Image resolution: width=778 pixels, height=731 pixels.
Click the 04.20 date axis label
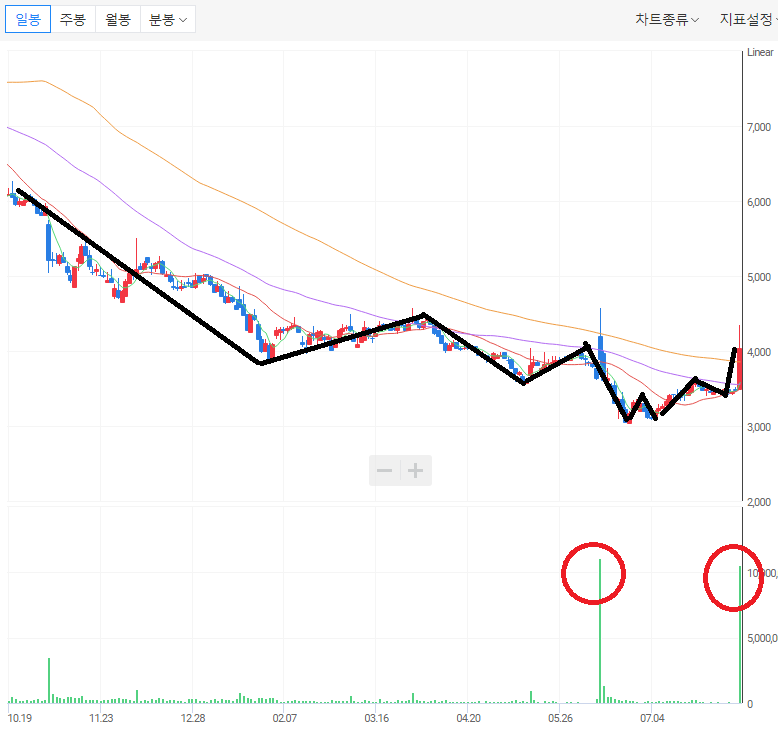click(x=468, y=718)
